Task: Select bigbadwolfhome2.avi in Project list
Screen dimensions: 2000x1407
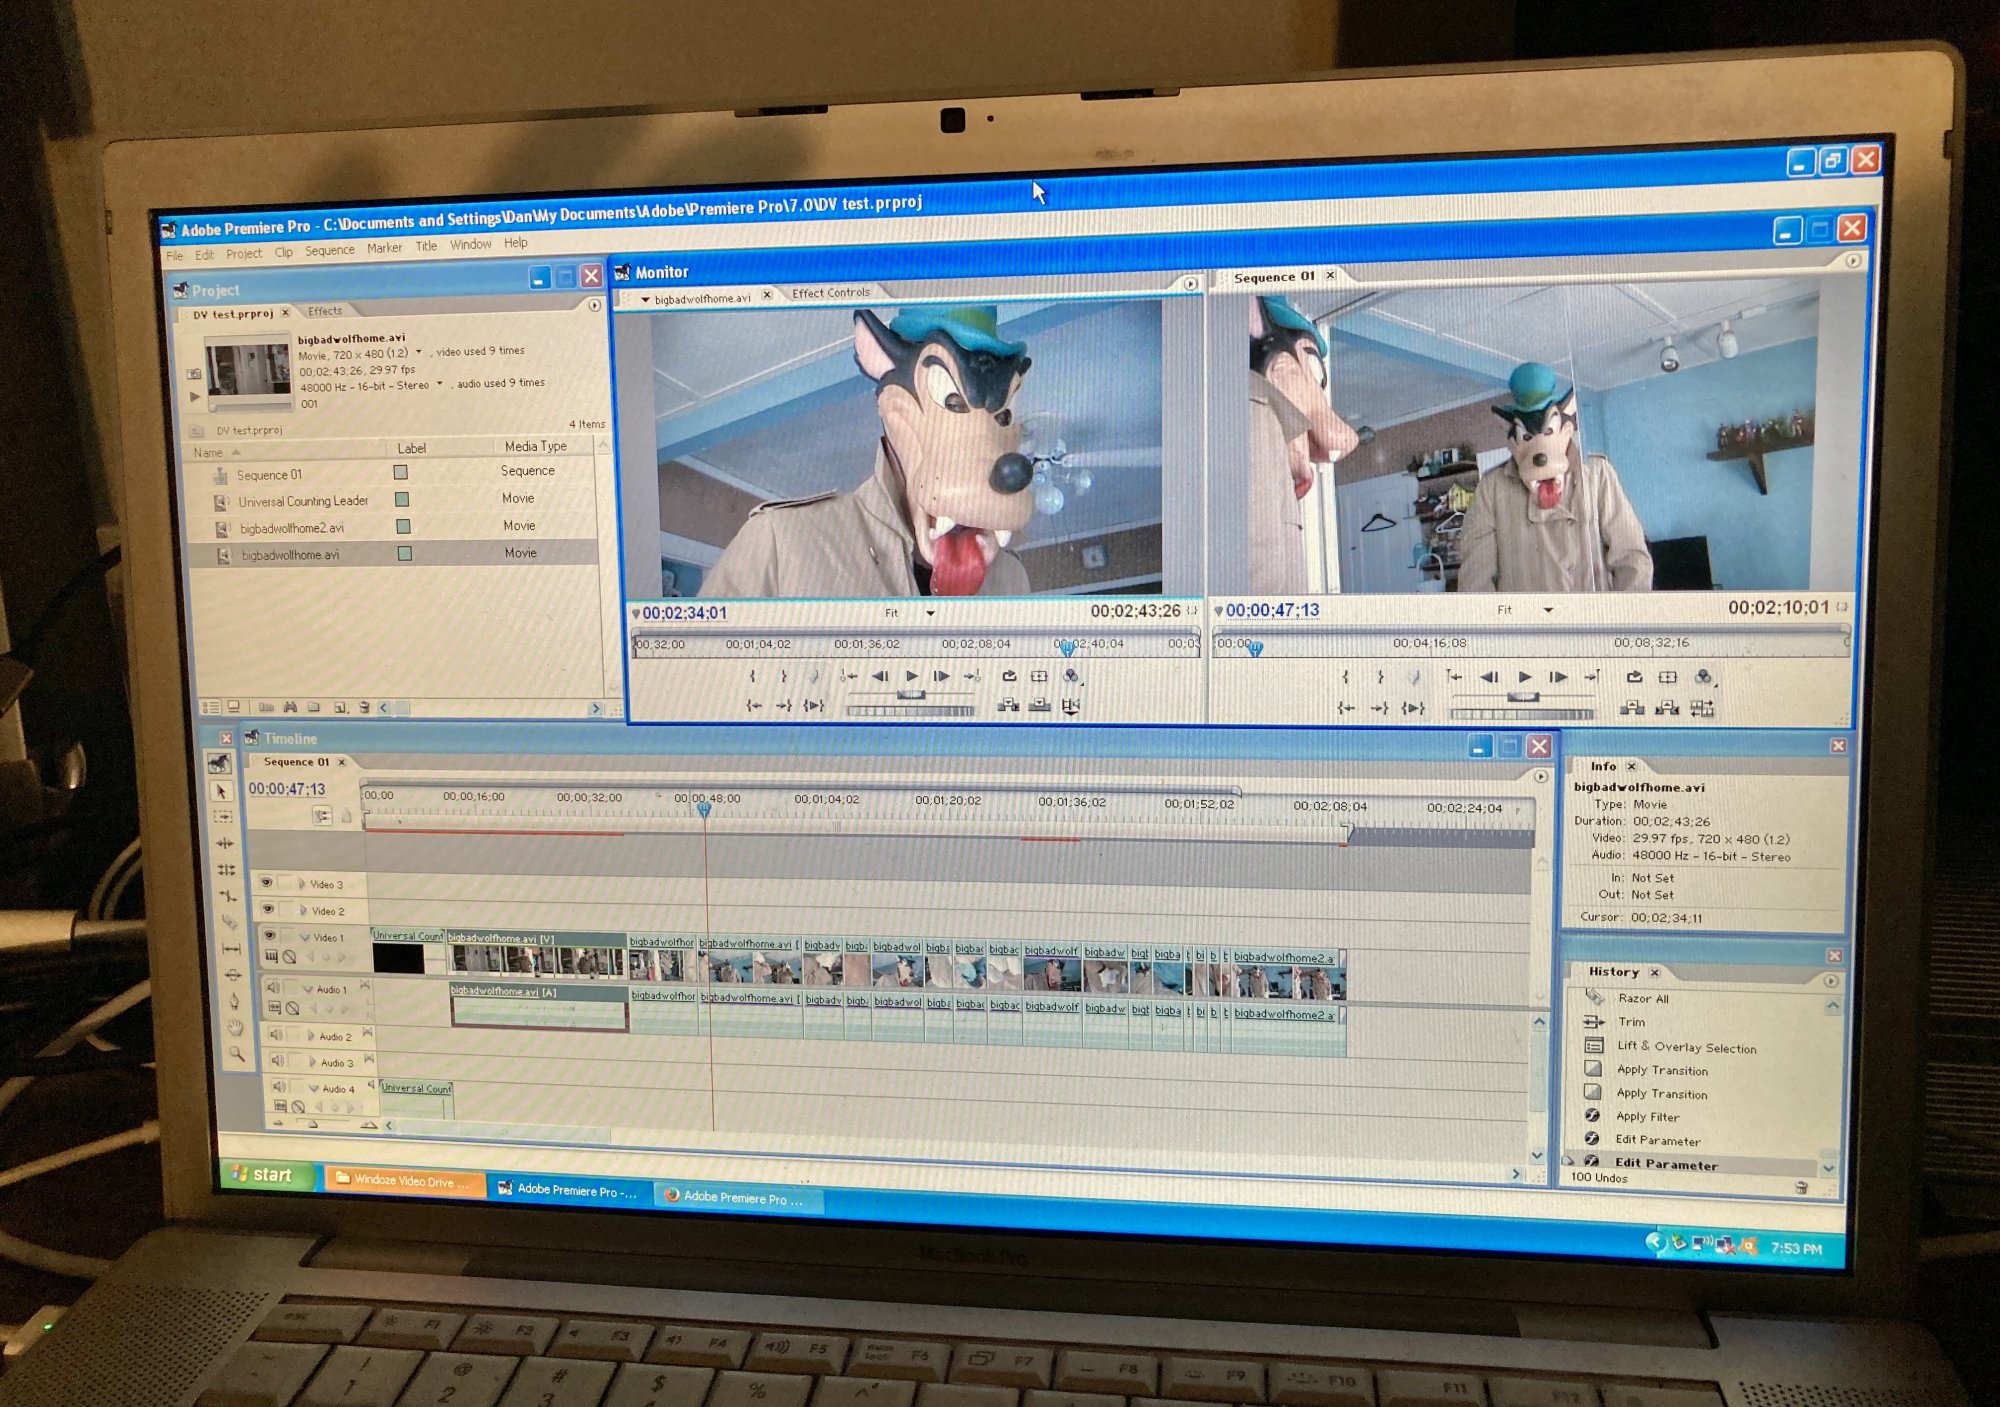Action: point(292,528)
